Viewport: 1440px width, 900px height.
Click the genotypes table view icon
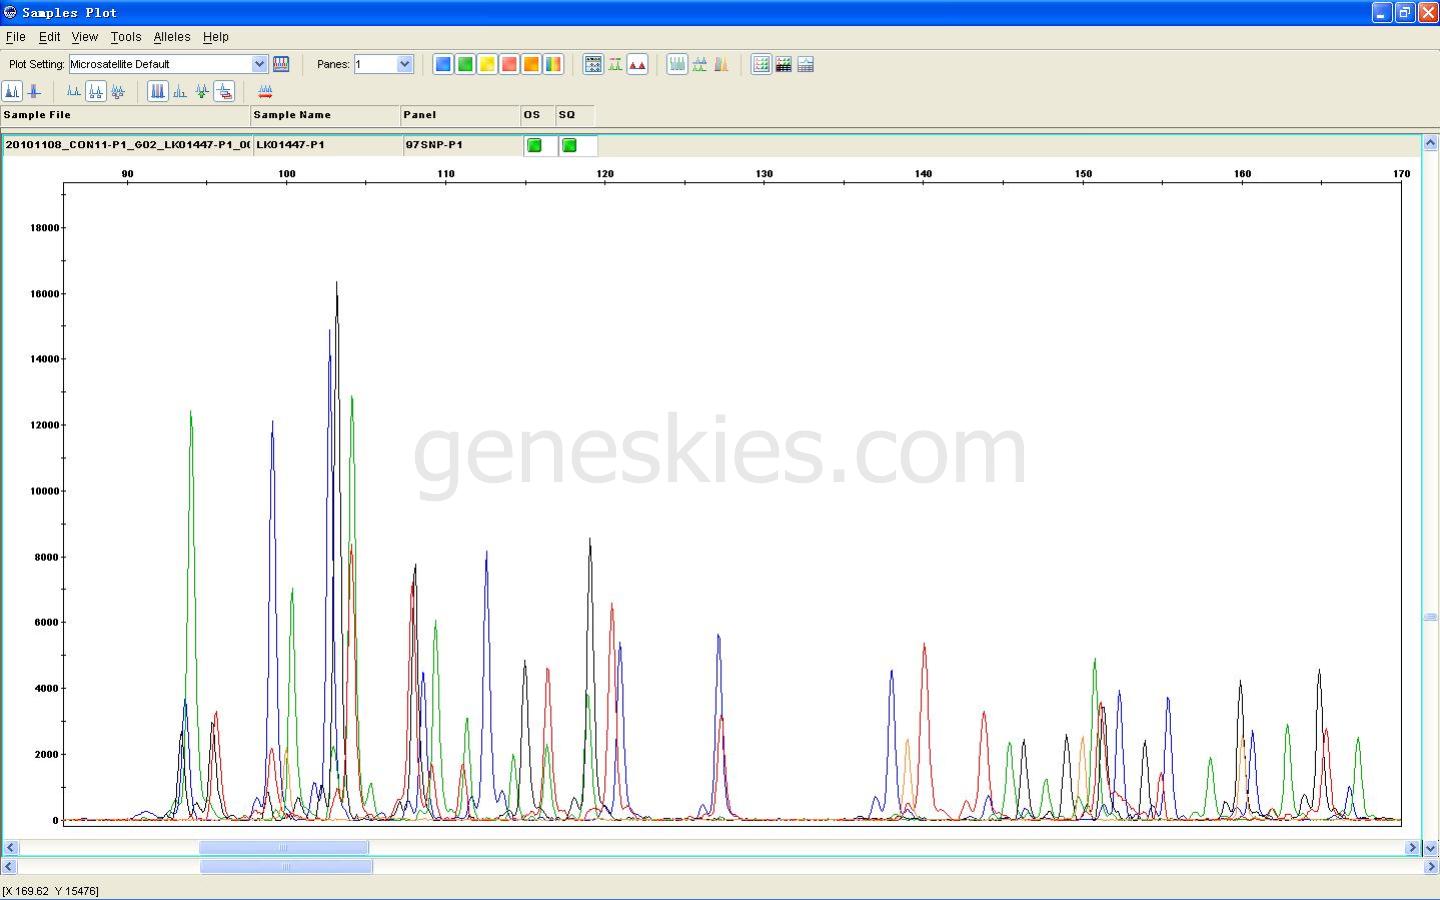(x=783, y=64)
